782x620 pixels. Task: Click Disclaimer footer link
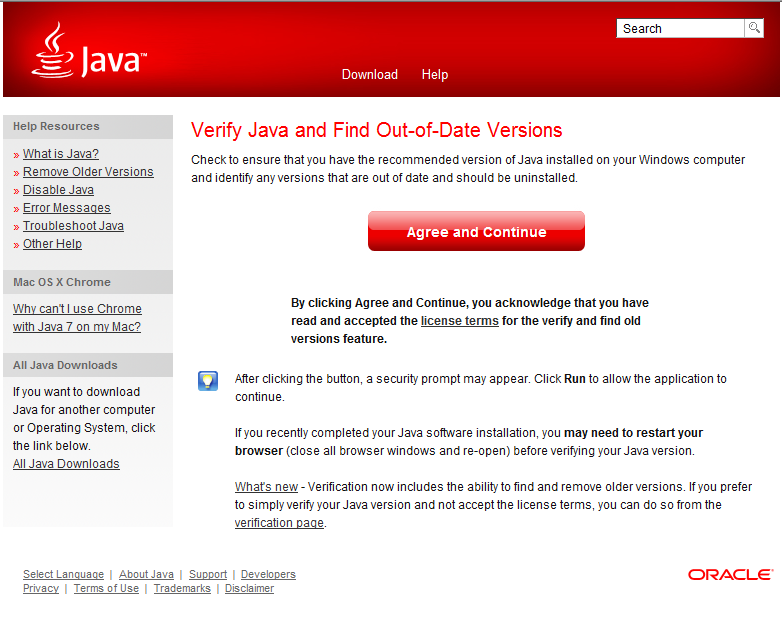249,588
